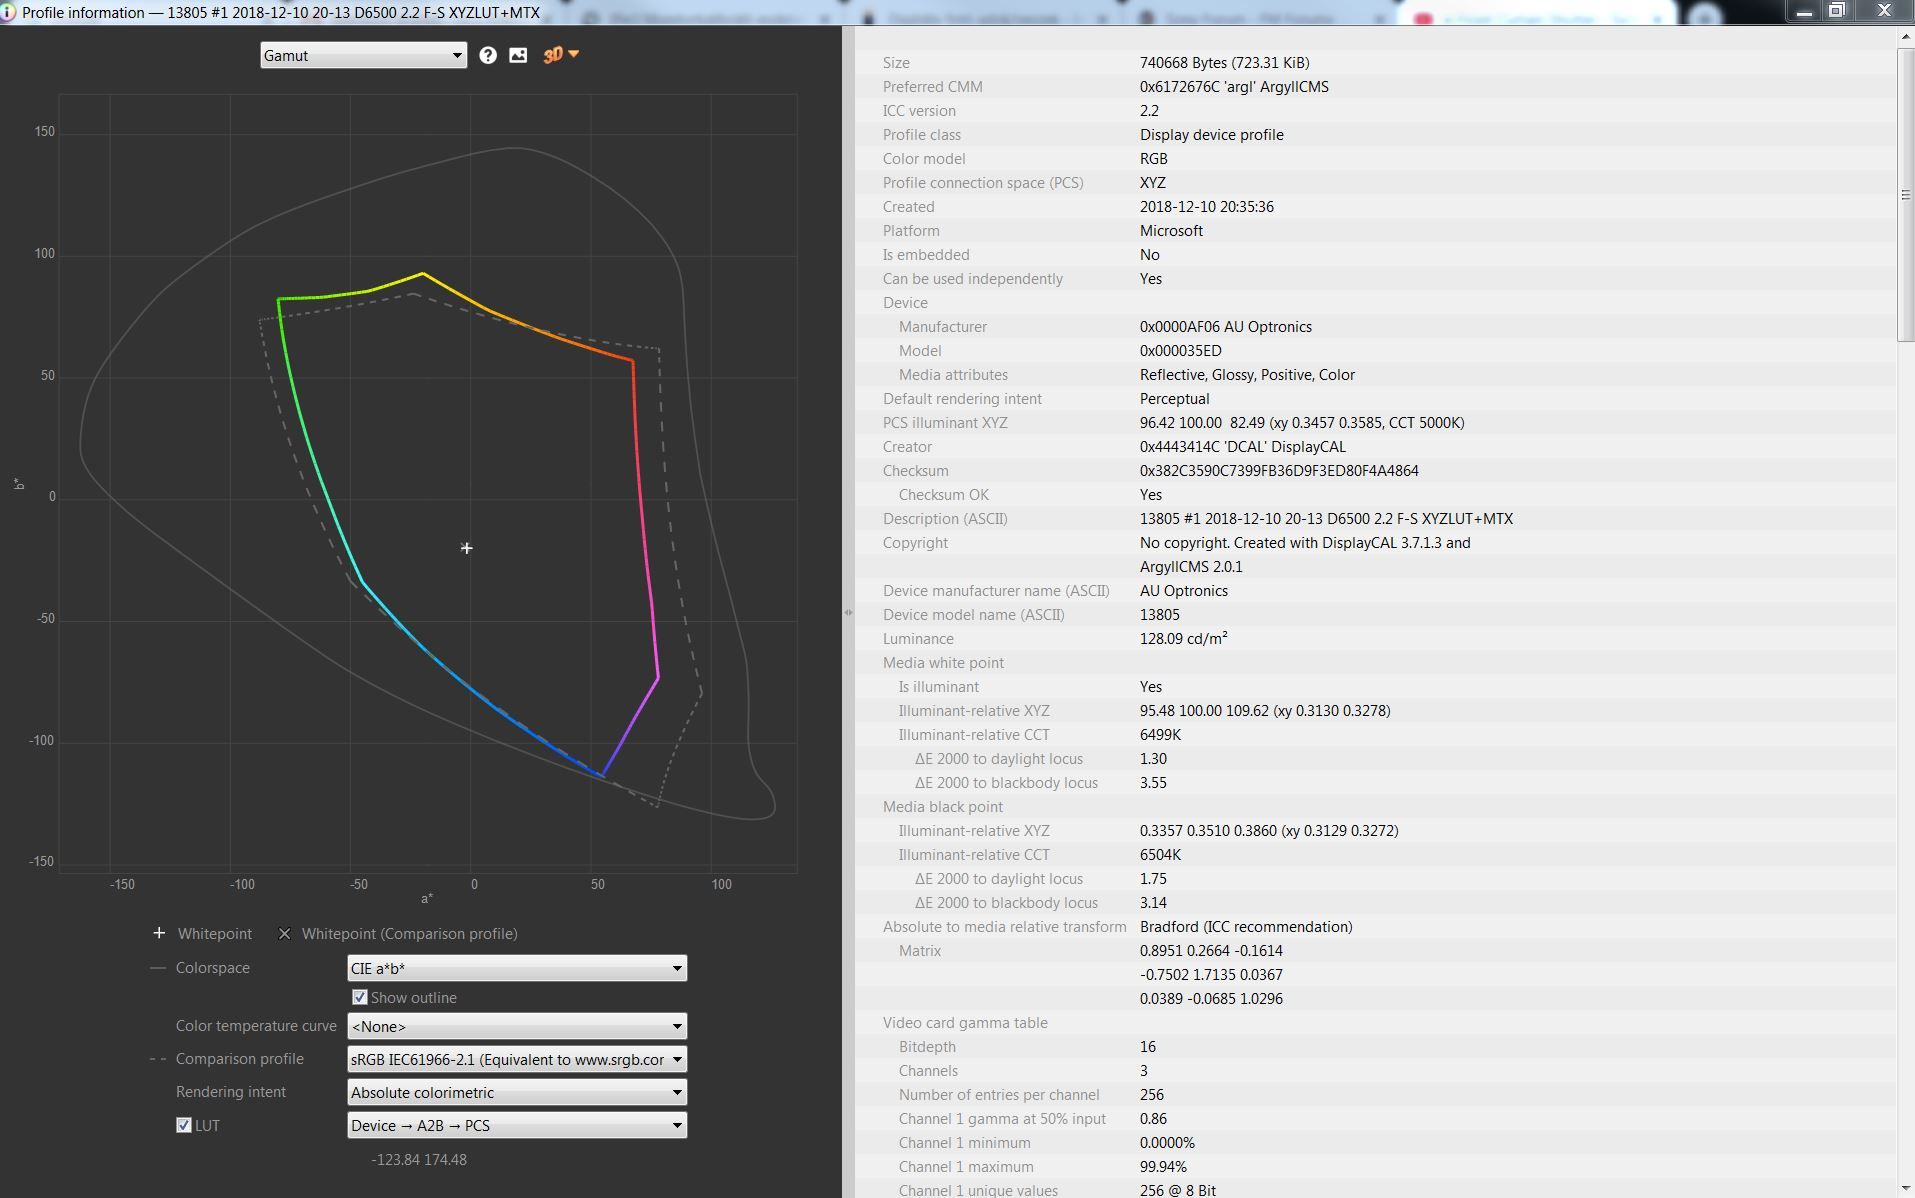This screenshot has width=1915, height=1198.
Task: Open the Rendering intent dropdown
Action: [517, 1092]
